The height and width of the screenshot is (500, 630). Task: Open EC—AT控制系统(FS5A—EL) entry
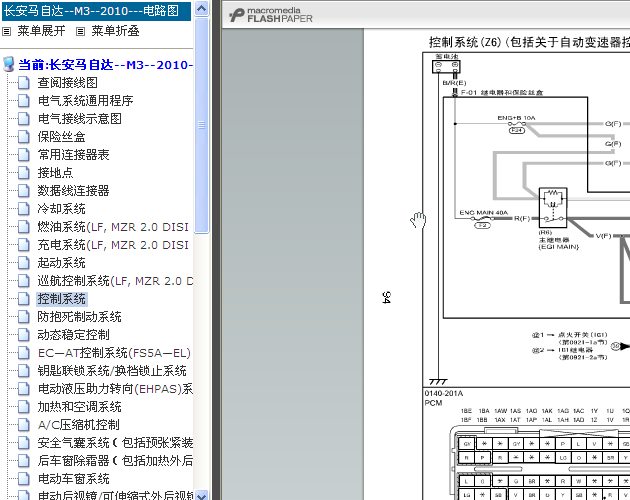[114, 353]
